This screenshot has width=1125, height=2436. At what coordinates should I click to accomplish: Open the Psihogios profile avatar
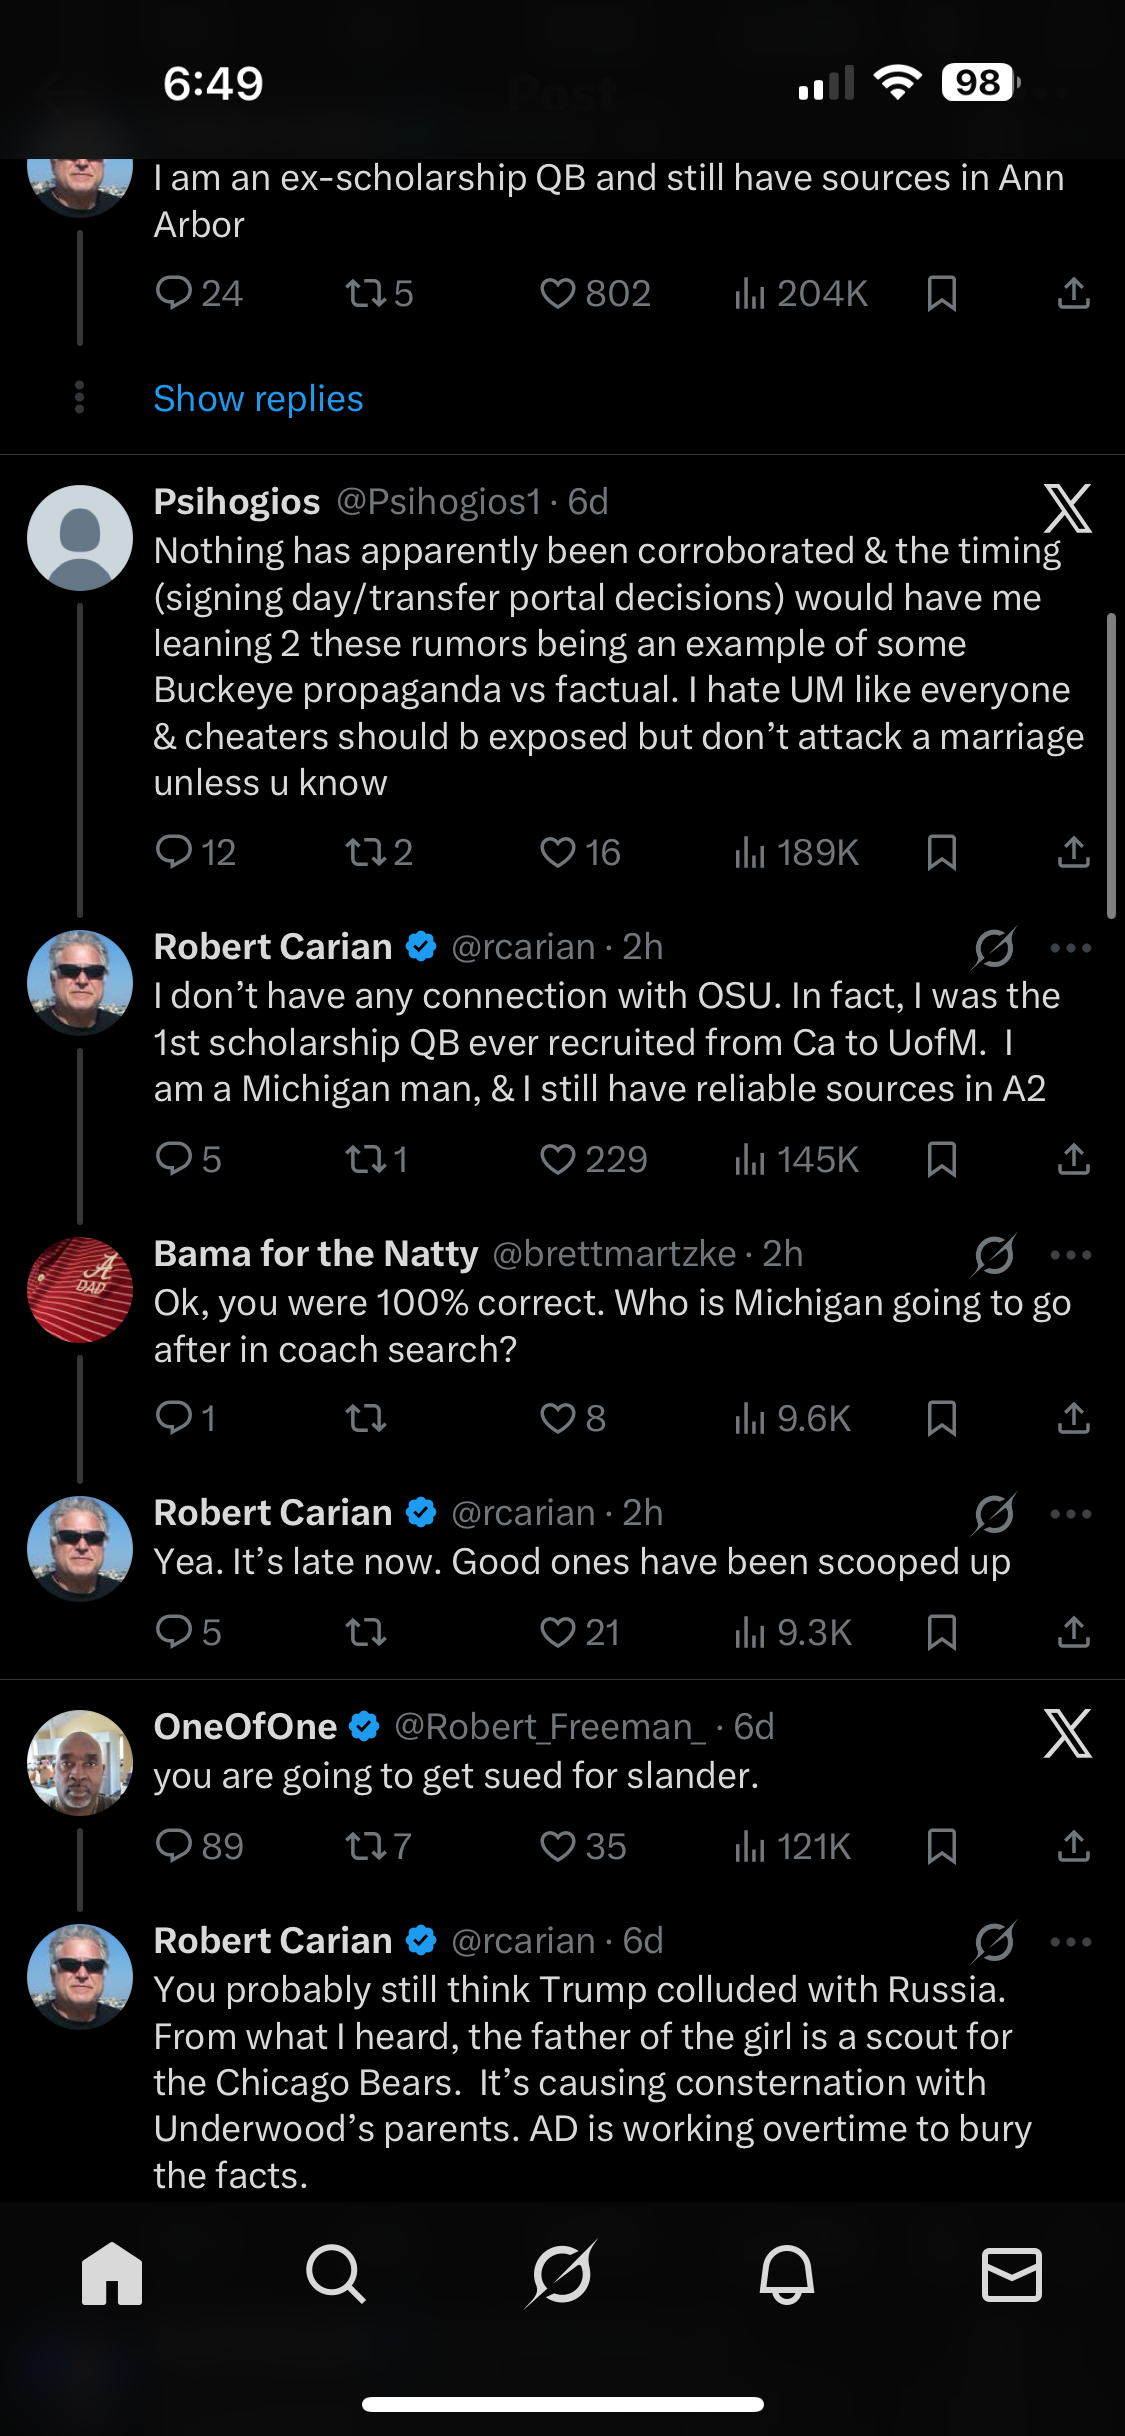[x=80, y=538]
